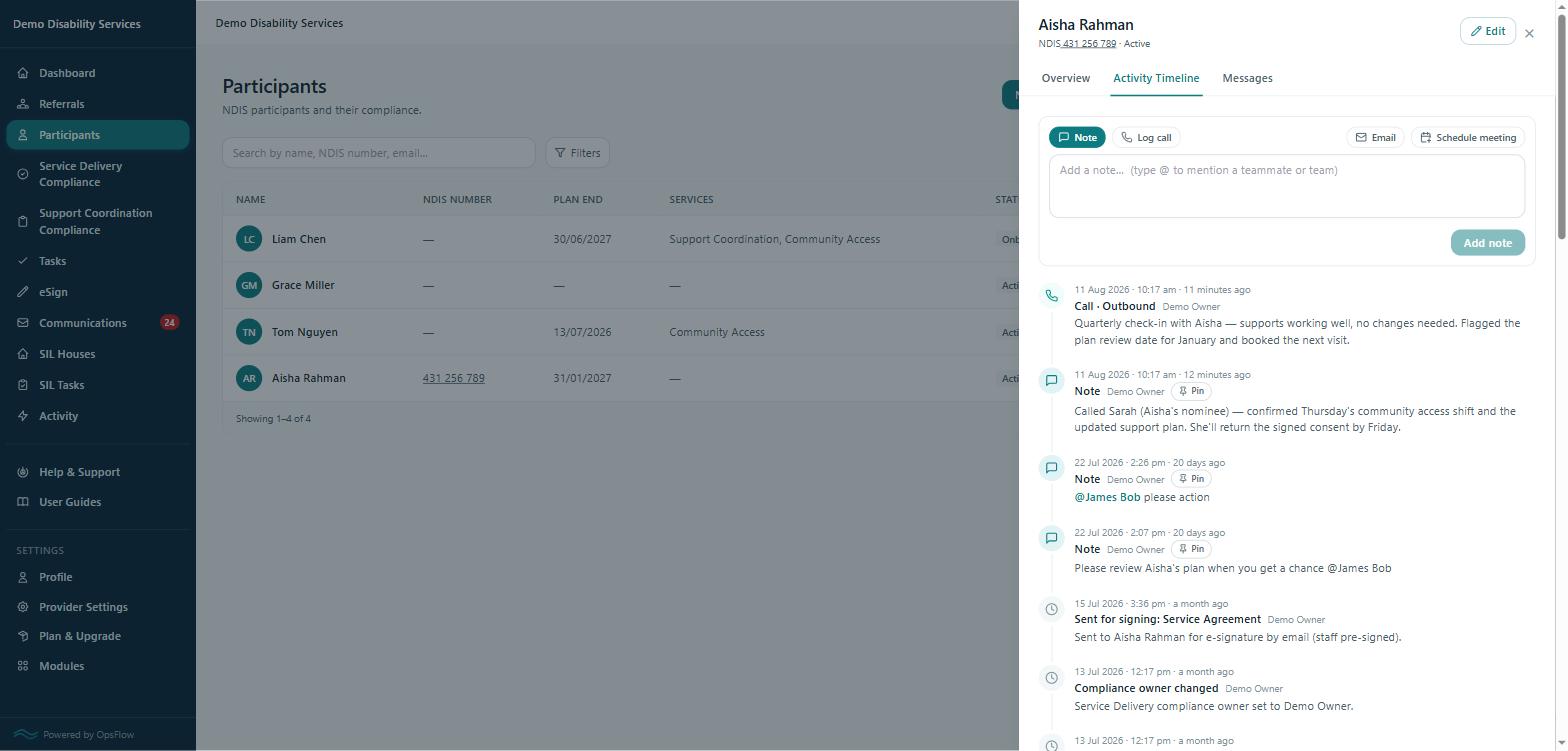Click clock icon of Compliance owner changed entry

pyautogui.click(x=1051, y=678)
